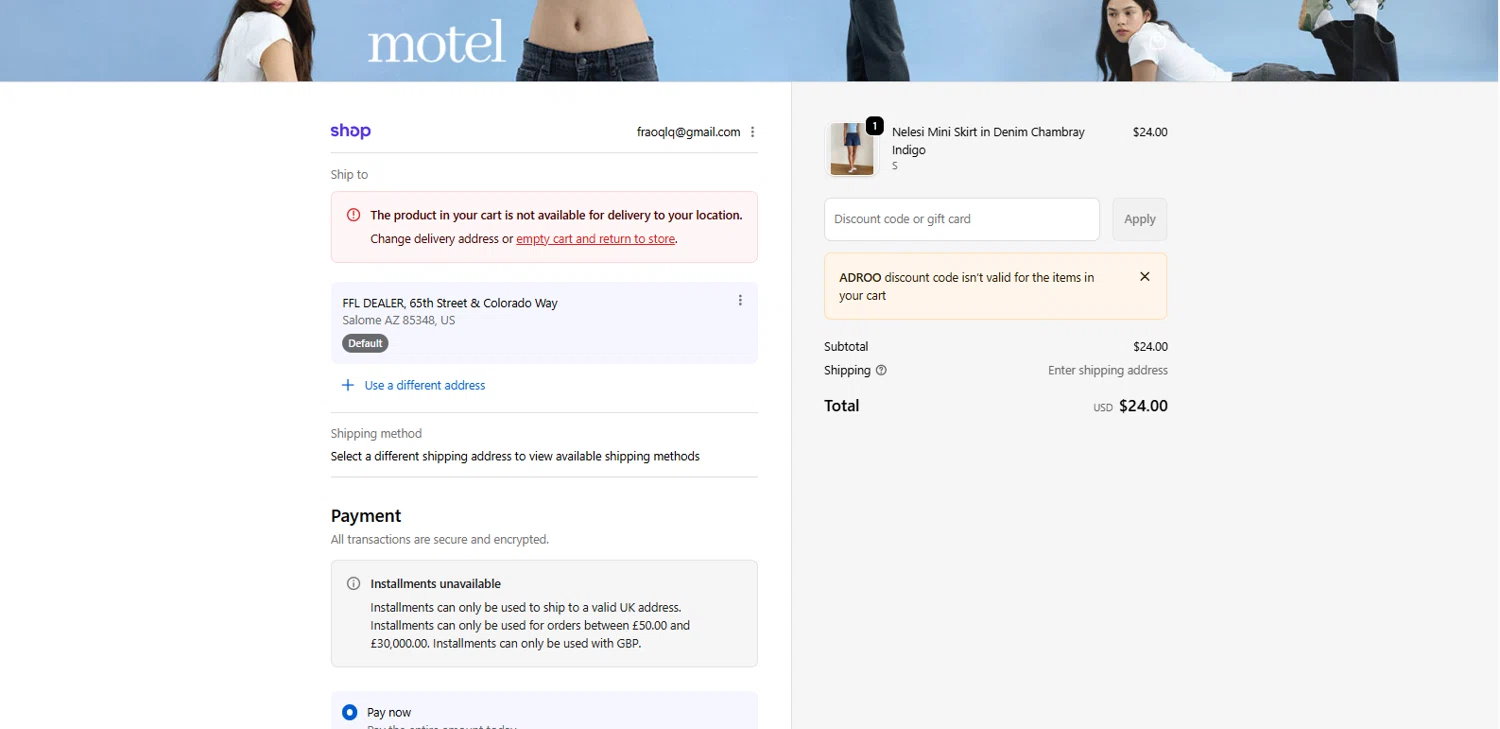This screenshot has width=1500, height=729.
Task: Click empty cart and return to store
Action: pos(595,239)
